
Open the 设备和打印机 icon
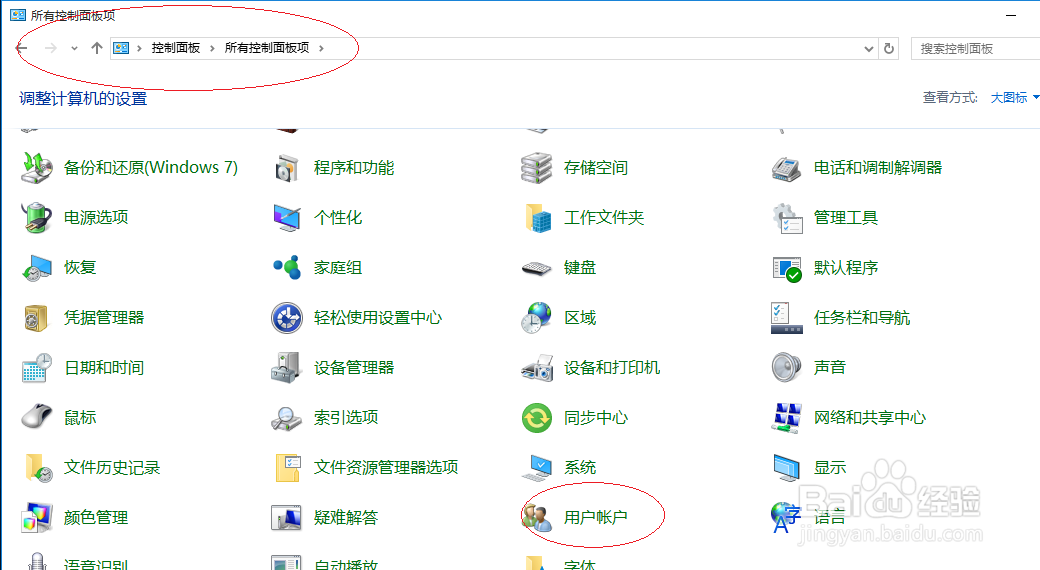click(x=537, y=367)
